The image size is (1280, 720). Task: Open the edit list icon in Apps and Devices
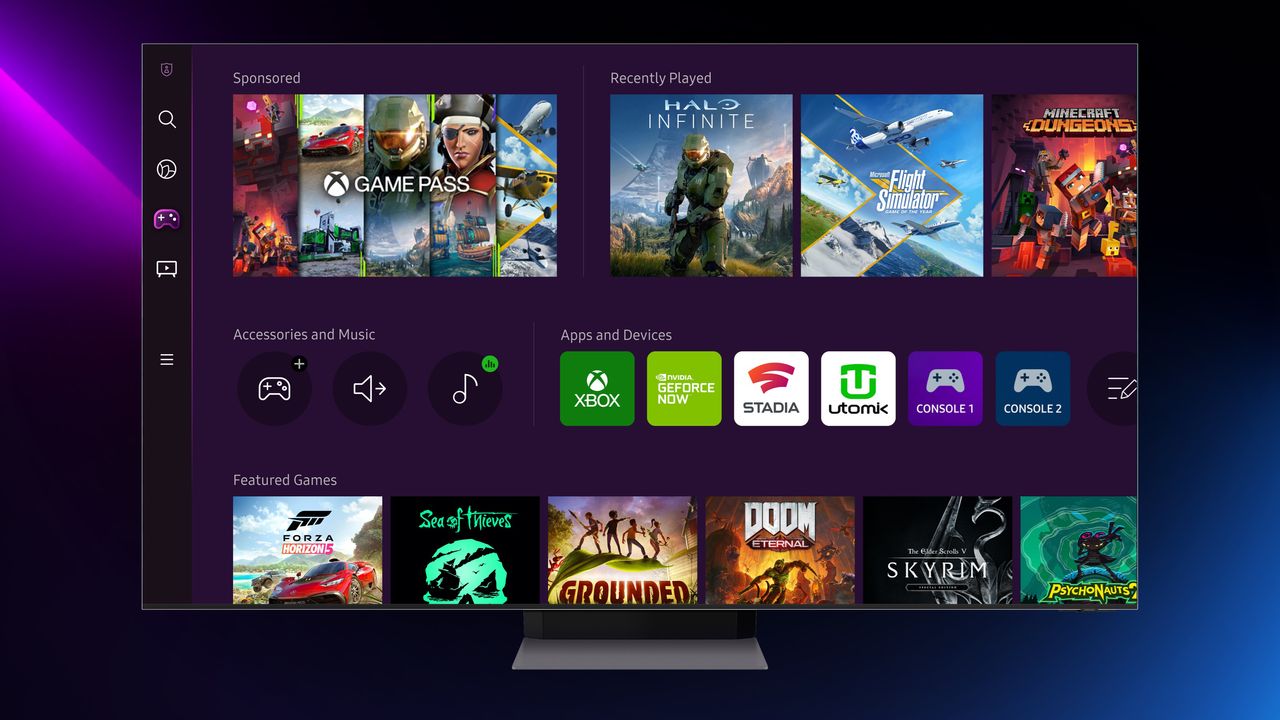pyautogui.click(x=1113, y=389)
